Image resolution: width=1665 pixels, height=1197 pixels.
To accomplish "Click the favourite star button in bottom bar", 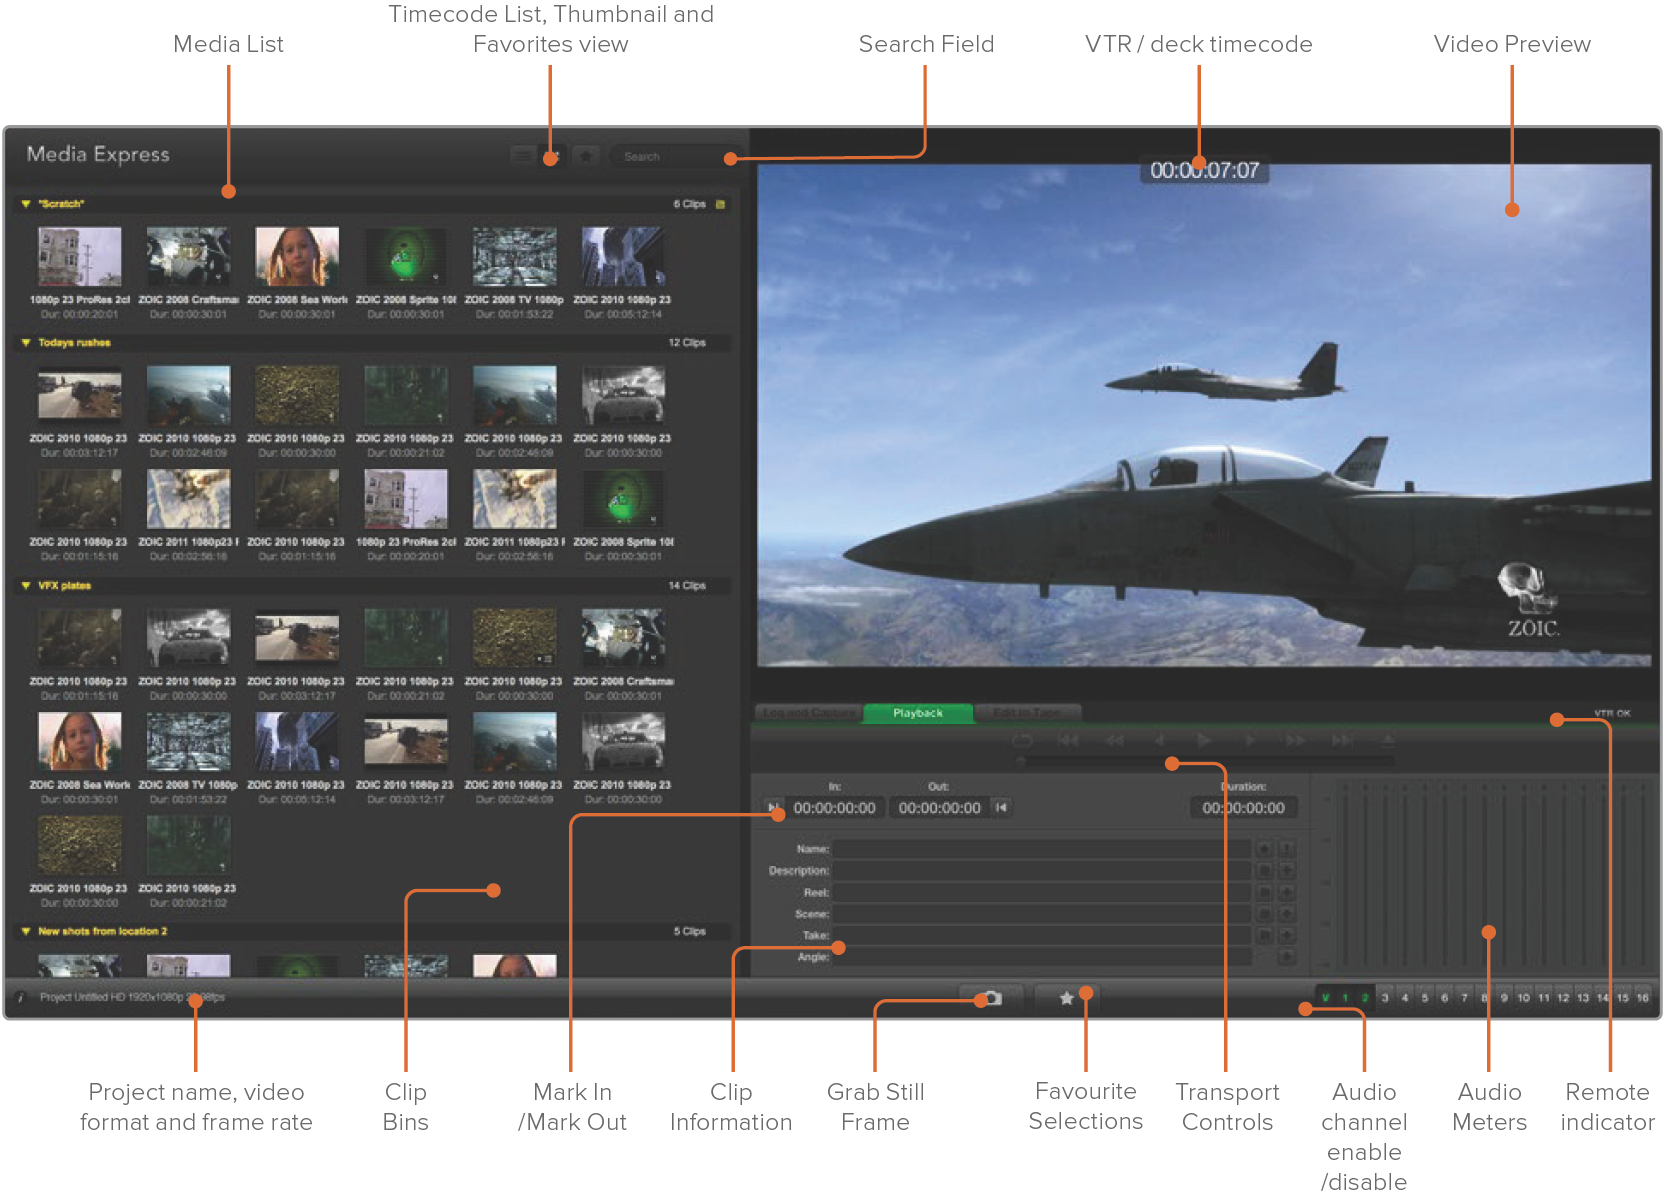I will click(1066, 998).
